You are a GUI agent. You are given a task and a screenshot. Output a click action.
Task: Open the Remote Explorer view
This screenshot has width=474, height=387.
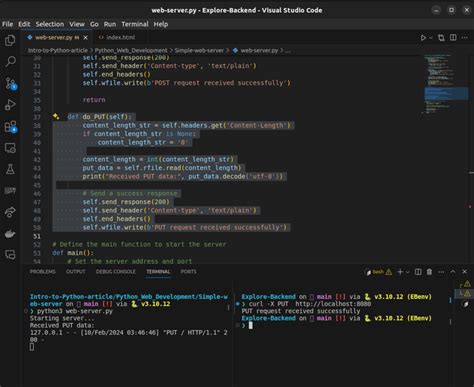tap(10, 148)
